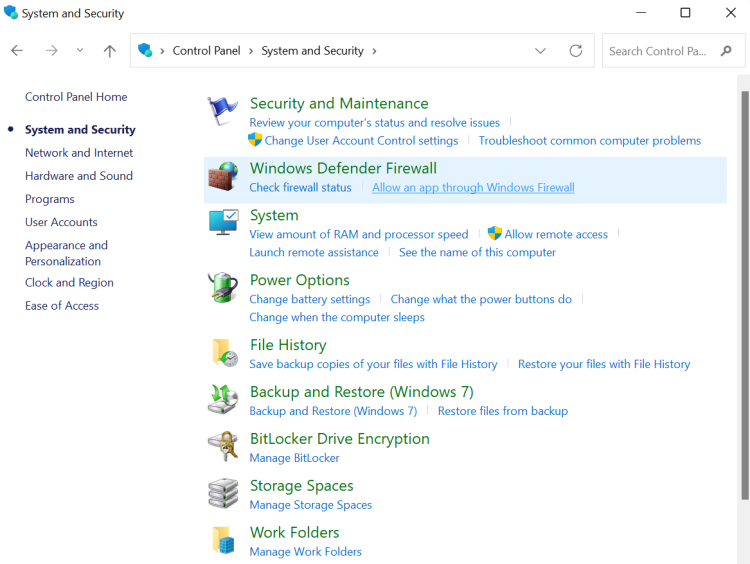Click the Power Options battery icon
The image size is (750, 564).
[223, 288]
